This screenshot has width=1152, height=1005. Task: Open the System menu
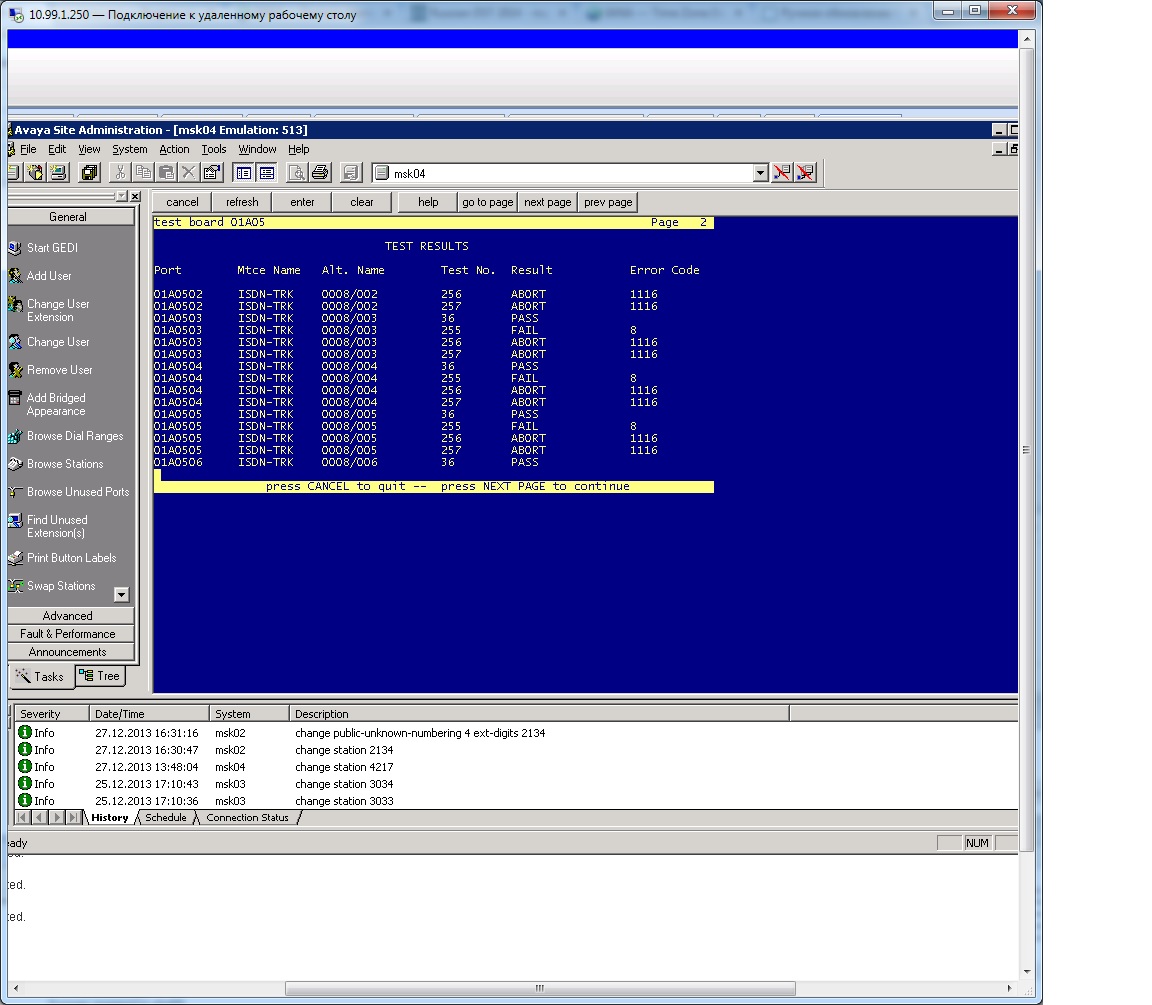[129, 149]
